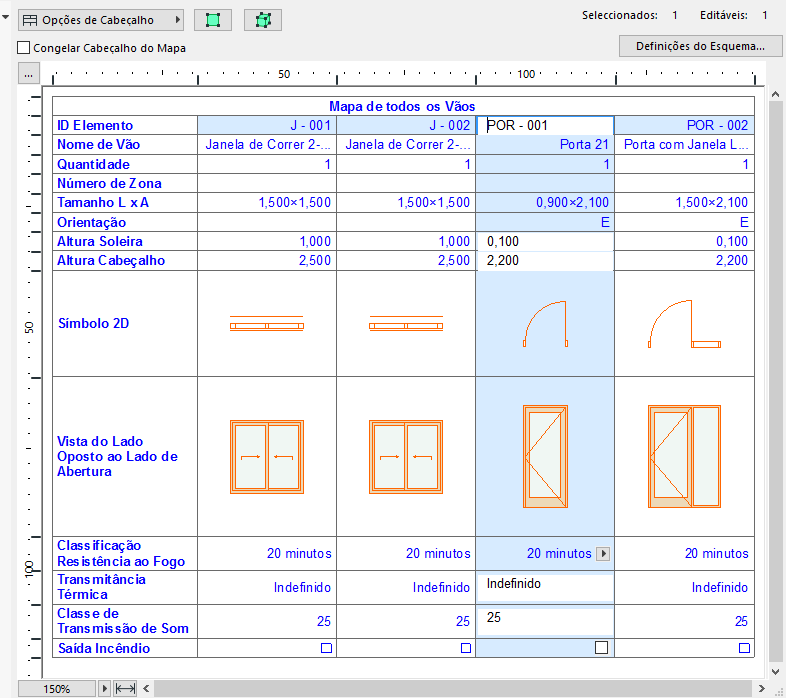Click the horizontal scrollbar left arrow
The image size is (786, 698).
point(146,688)
